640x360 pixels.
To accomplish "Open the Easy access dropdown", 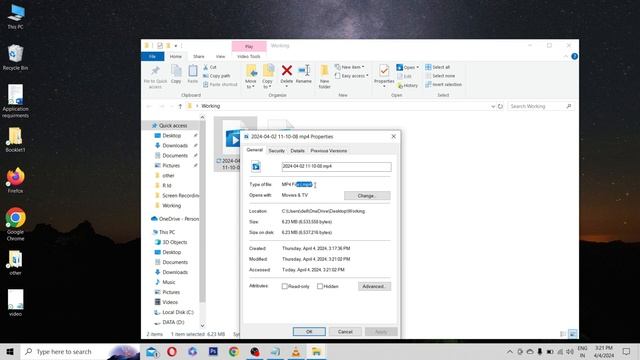I will pyautogui.click(x=351, y=76).
